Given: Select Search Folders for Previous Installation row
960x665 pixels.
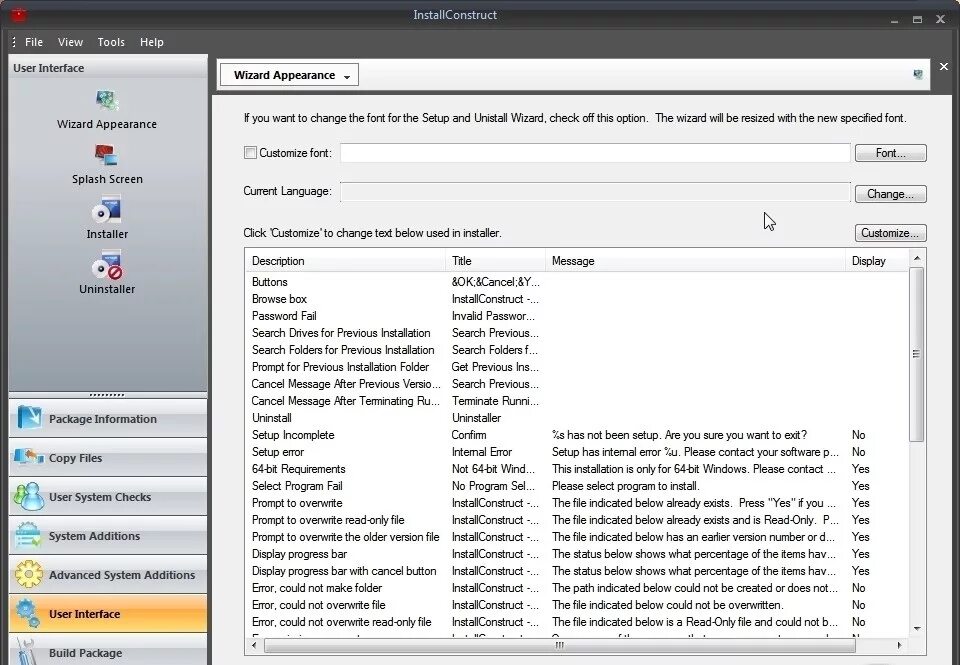Looking at the screenshot, I should [x=577, y=350].
